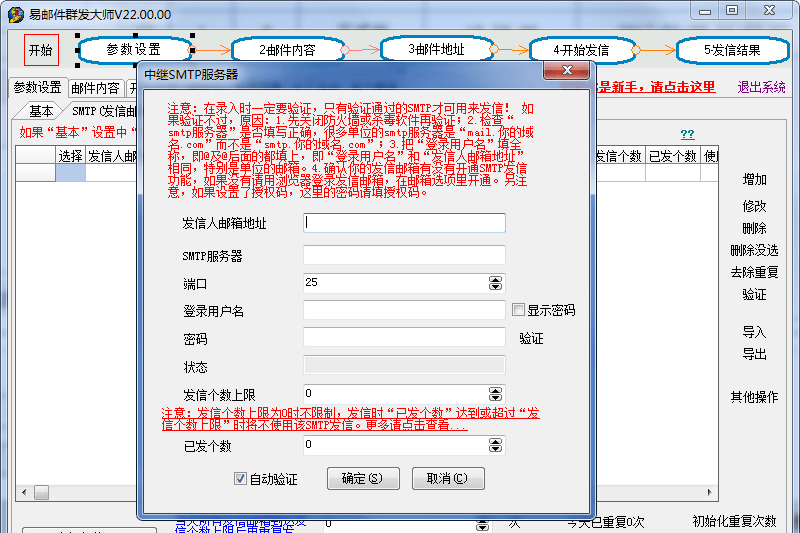Go to the 4开始发信 workflow step

(x=582, y=50)
